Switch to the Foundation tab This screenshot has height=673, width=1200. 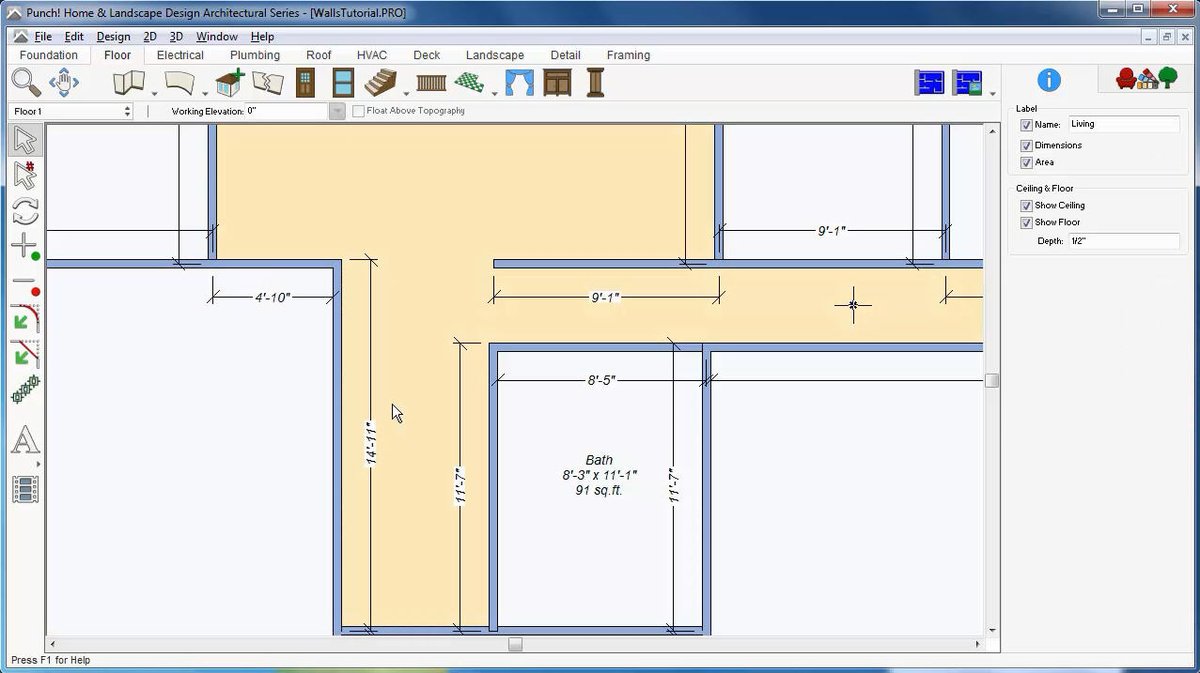pyautogui.click(x=48, y=55)
